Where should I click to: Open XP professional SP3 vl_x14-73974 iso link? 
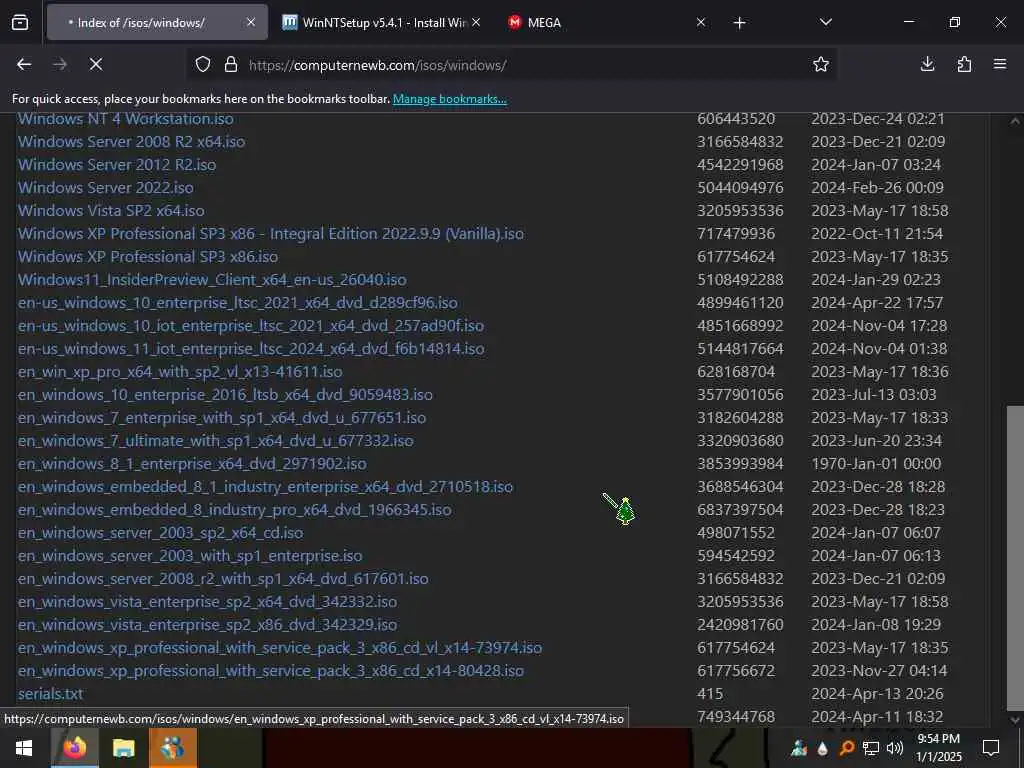[280, 648]
